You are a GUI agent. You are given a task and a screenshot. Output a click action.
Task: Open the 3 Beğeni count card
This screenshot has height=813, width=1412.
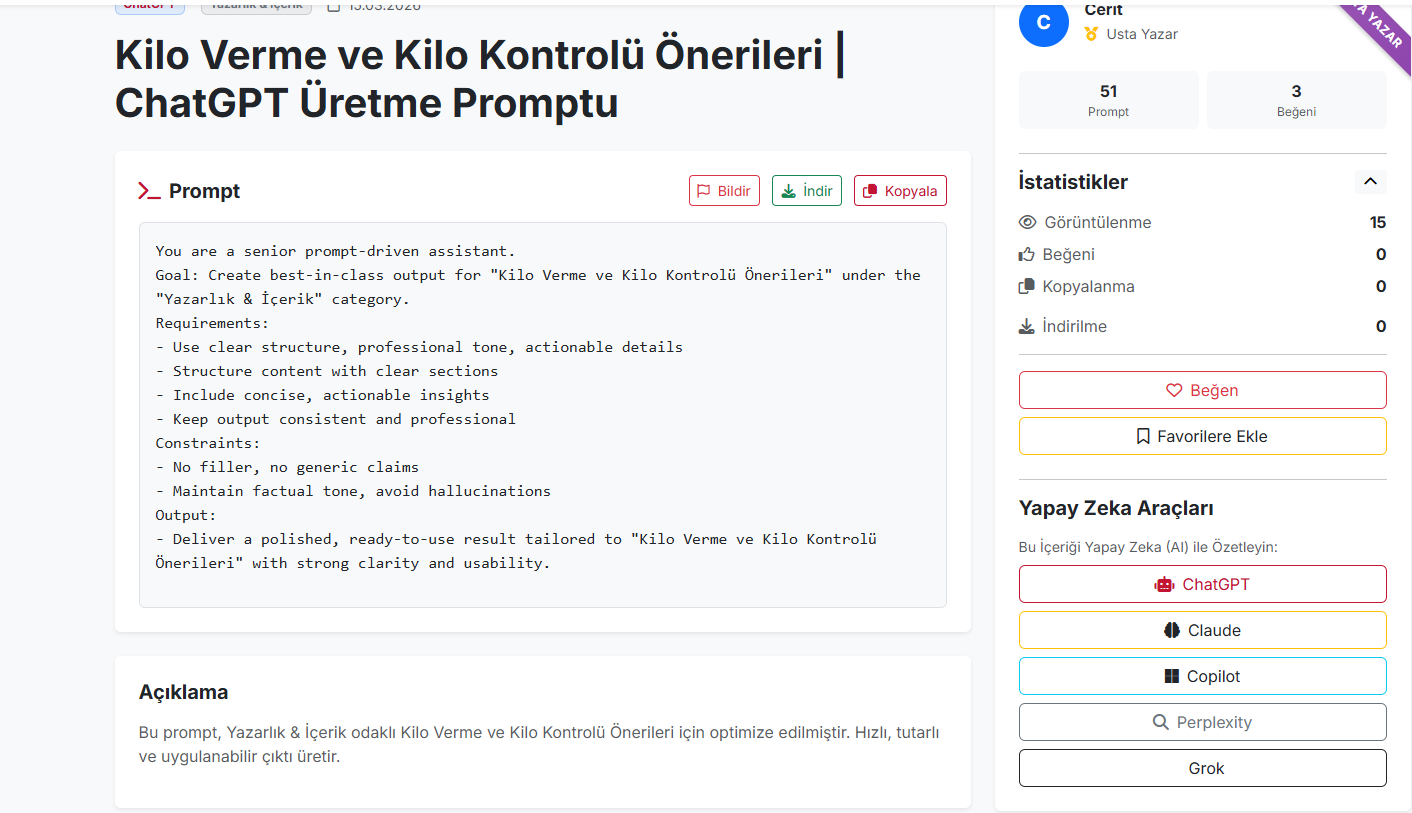tap(1296, 100)
